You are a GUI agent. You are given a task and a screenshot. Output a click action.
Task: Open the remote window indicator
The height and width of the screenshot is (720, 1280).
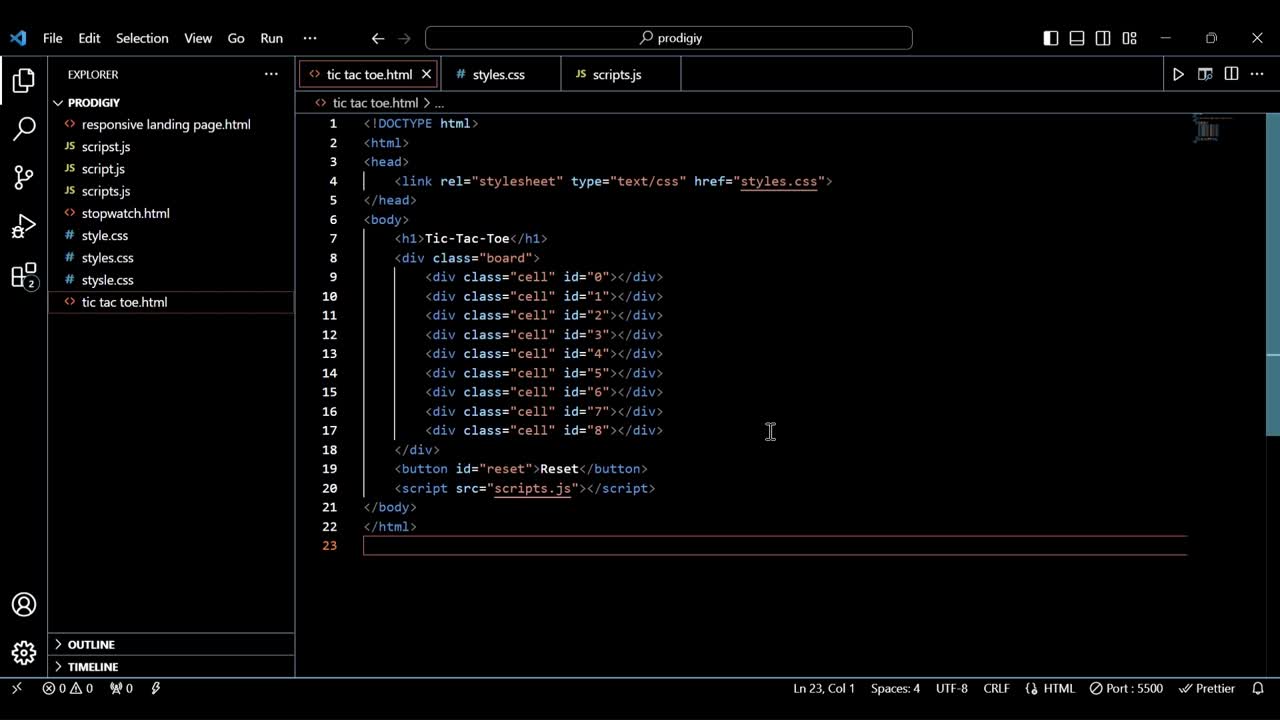coord(16,688)
